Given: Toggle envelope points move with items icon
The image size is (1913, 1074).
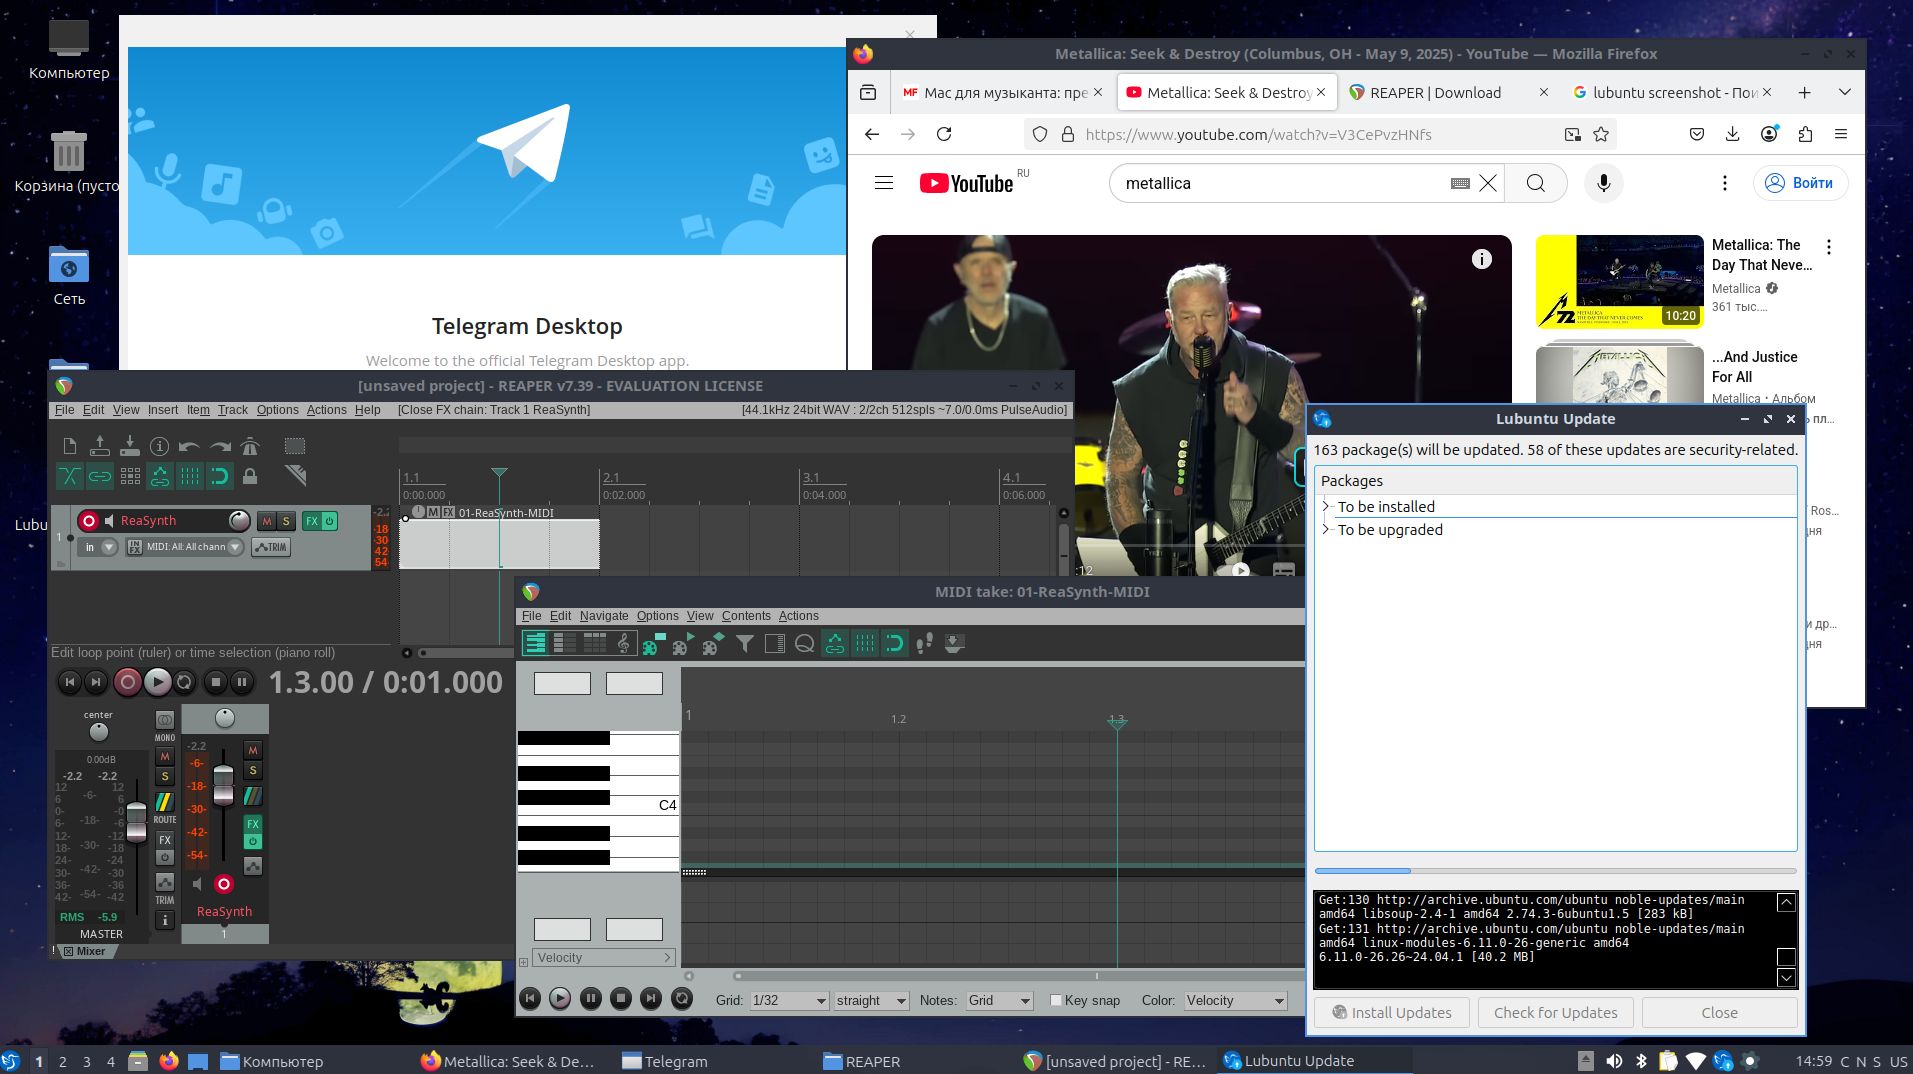Looking at the screenshot, I should click(x=159, y=476).
